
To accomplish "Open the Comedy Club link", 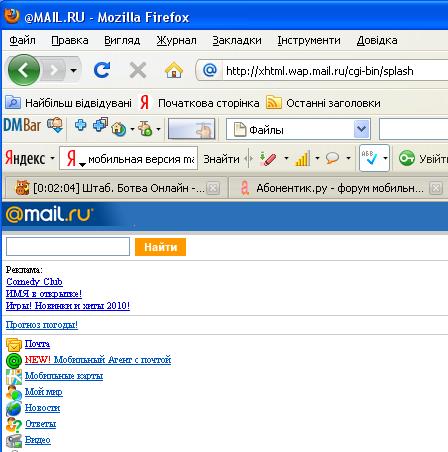I will [34, 282].
